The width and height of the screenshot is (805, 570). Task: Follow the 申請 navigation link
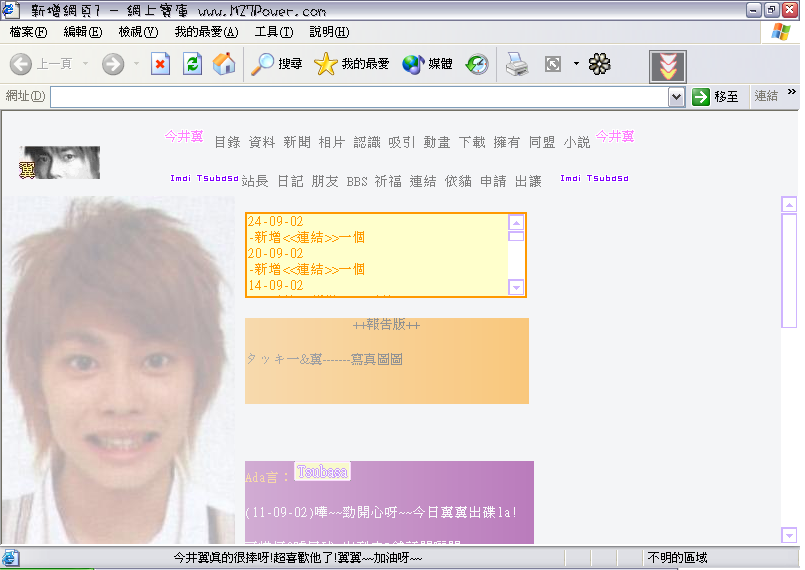pyautogui.click(x=493, y=181)
